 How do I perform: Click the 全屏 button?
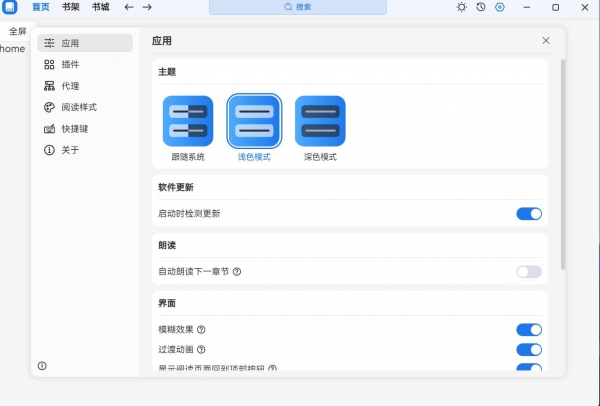coord(17,31)
